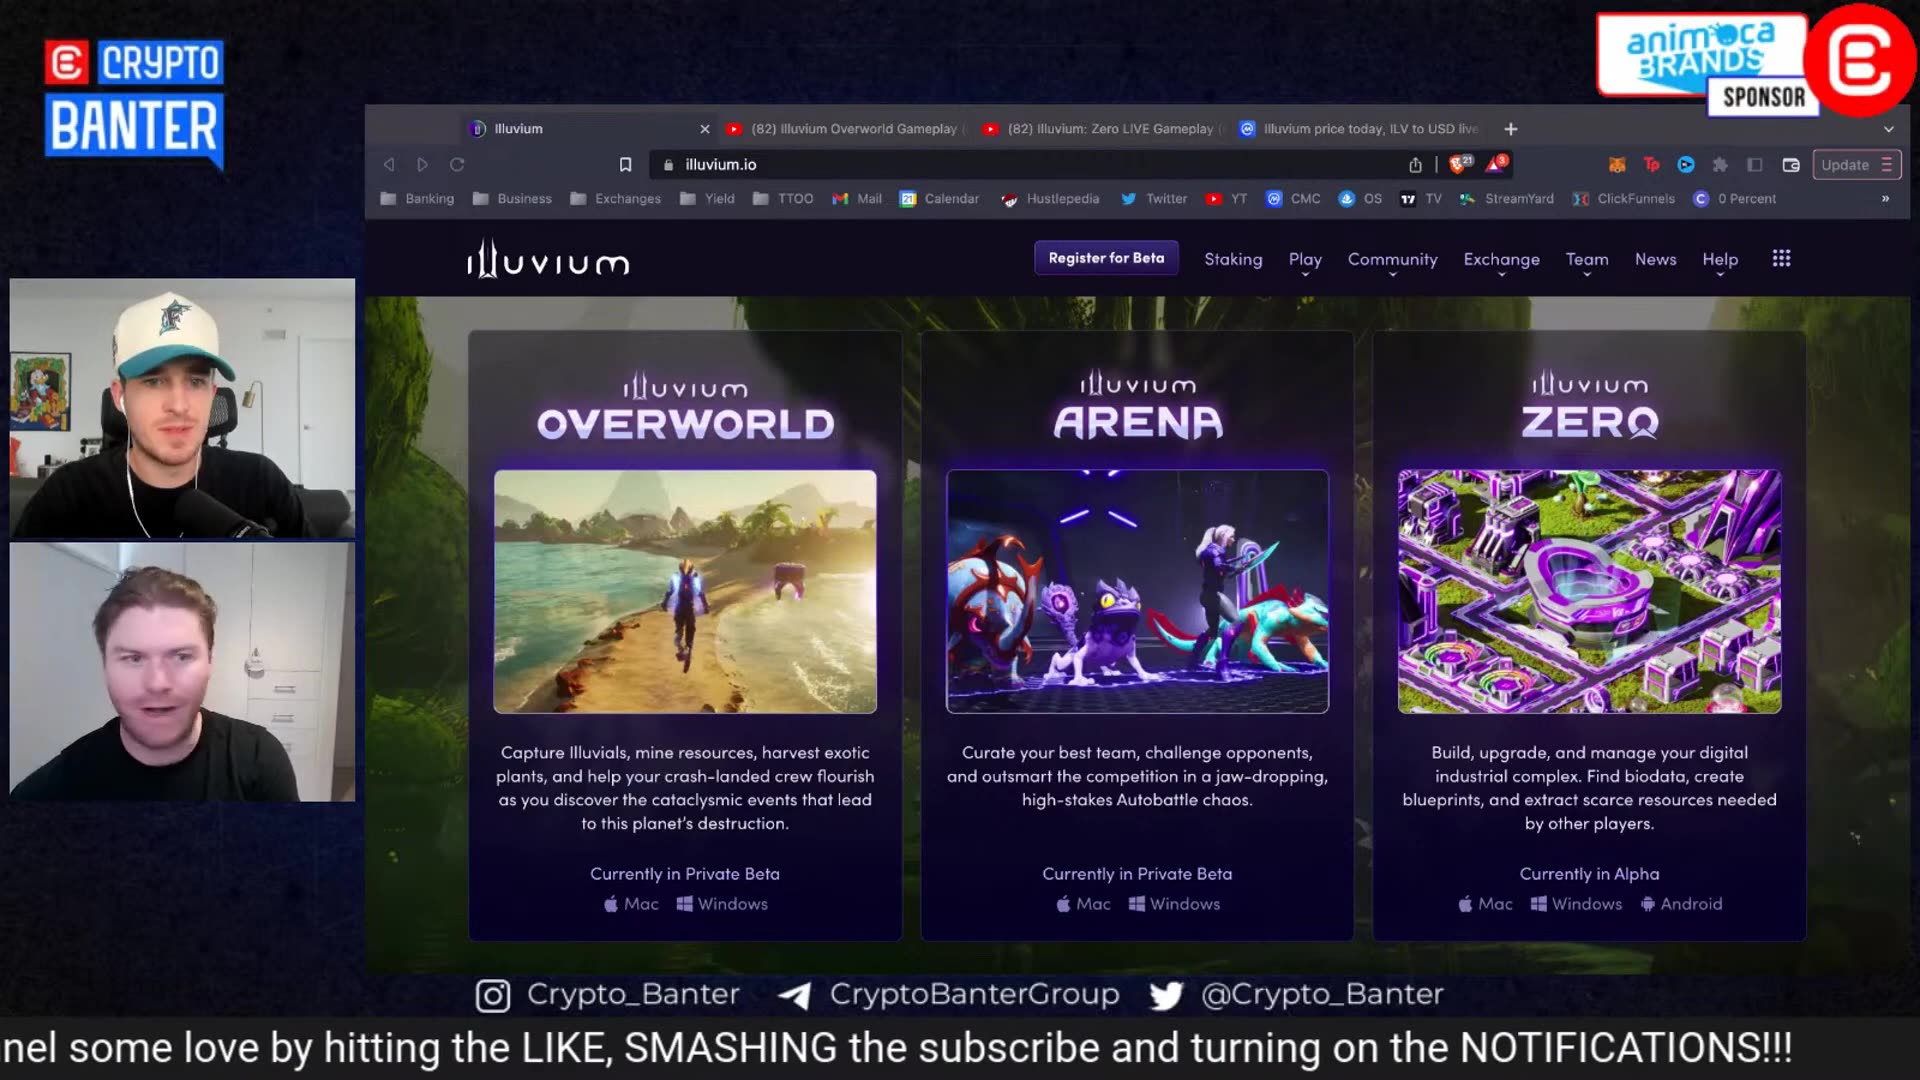The width and height of the screenshot is (1920, 1080).
Task: Open the red Tp extension icon
Action: [x=1651, y=165]
